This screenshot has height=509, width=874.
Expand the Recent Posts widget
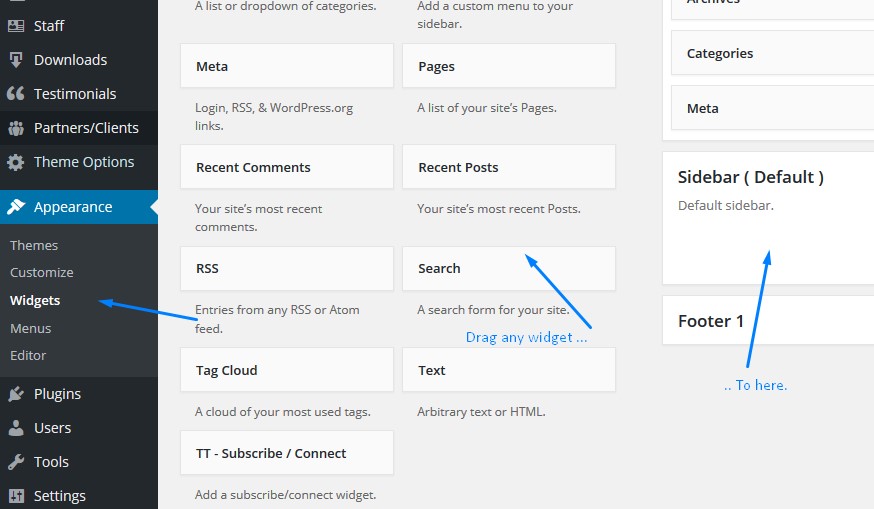pyautogui.click(x=508, y=167)
